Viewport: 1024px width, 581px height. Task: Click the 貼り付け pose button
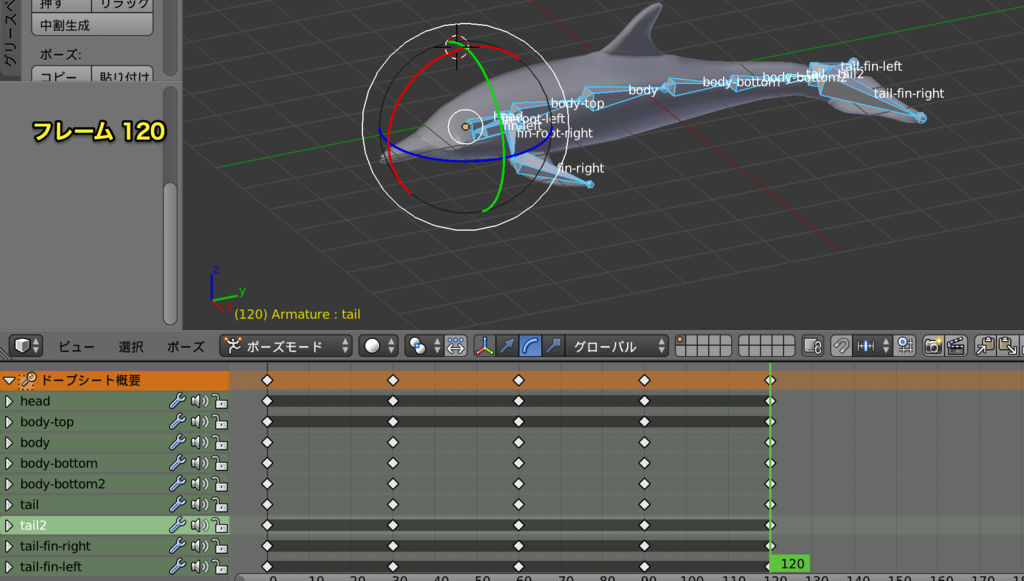point(123,73)
